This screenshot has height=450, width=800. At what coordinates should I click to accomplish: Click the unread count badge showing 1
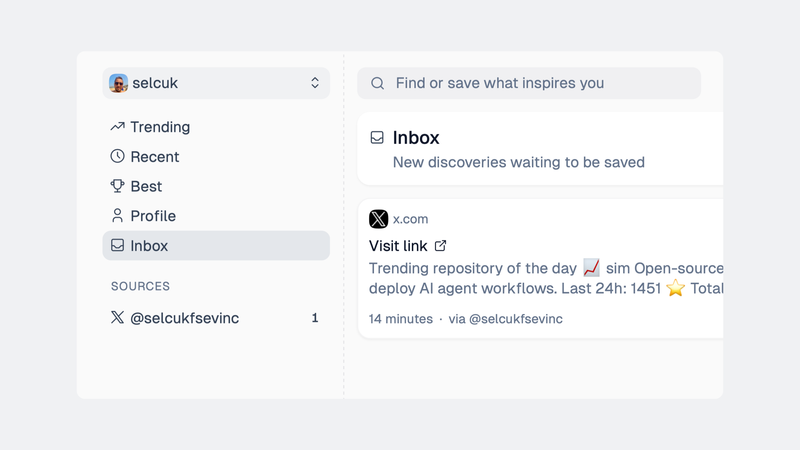[315, 318]
